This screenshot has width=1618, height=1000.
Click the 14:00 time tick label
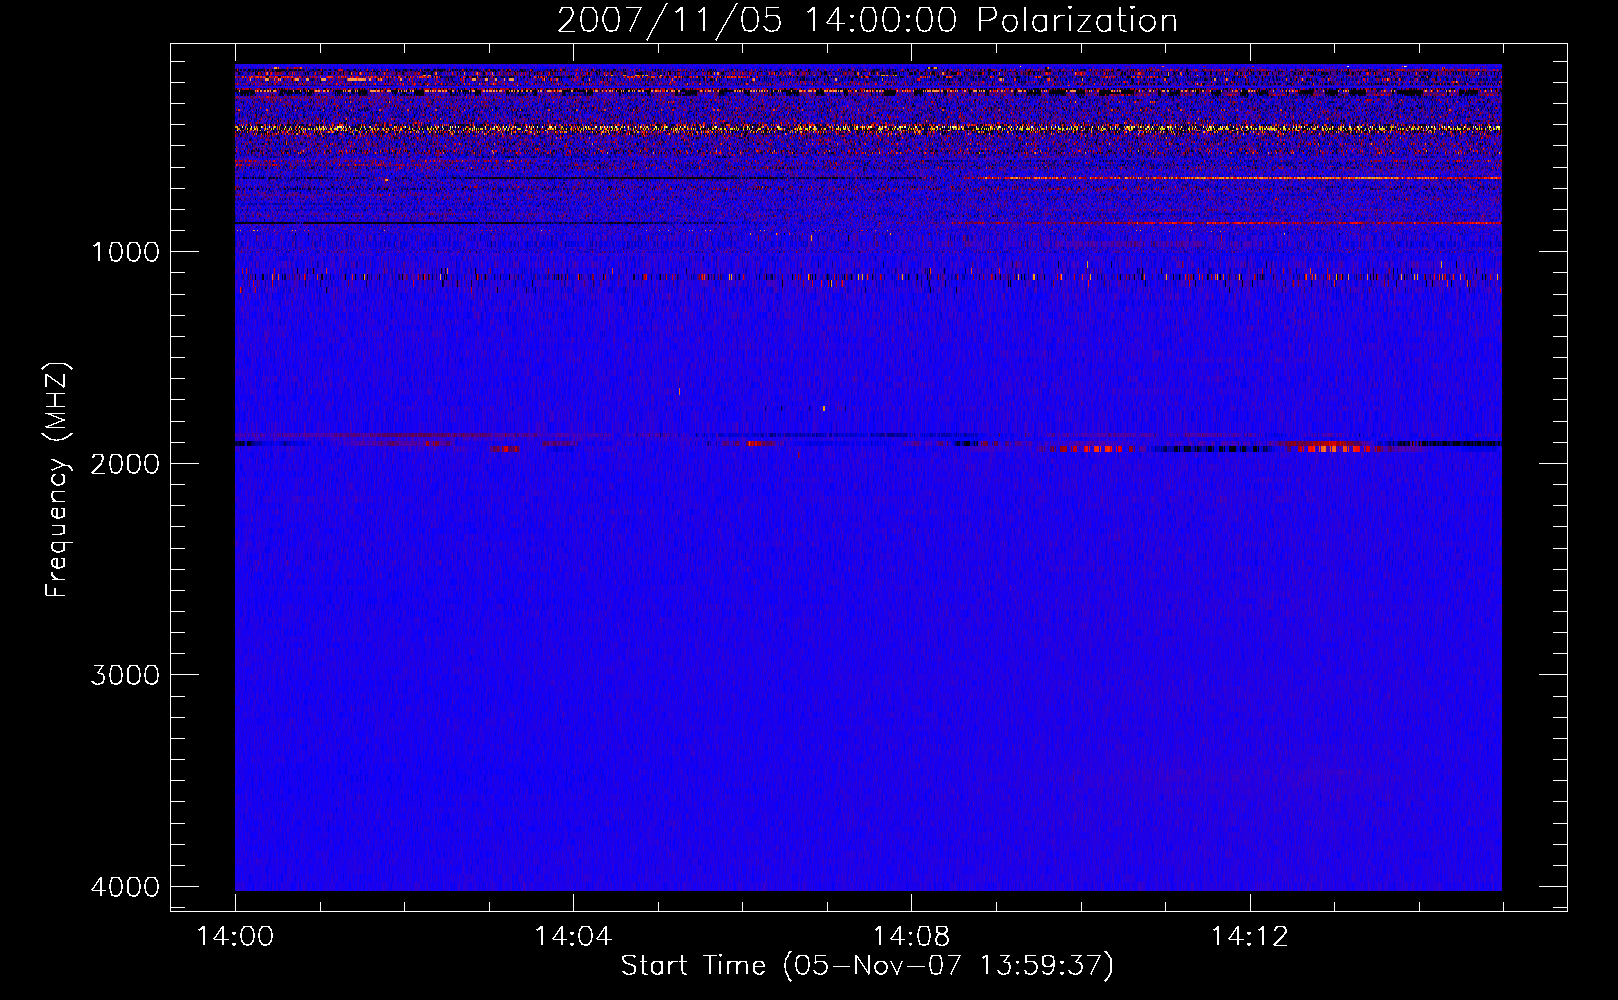coord(235,937)
